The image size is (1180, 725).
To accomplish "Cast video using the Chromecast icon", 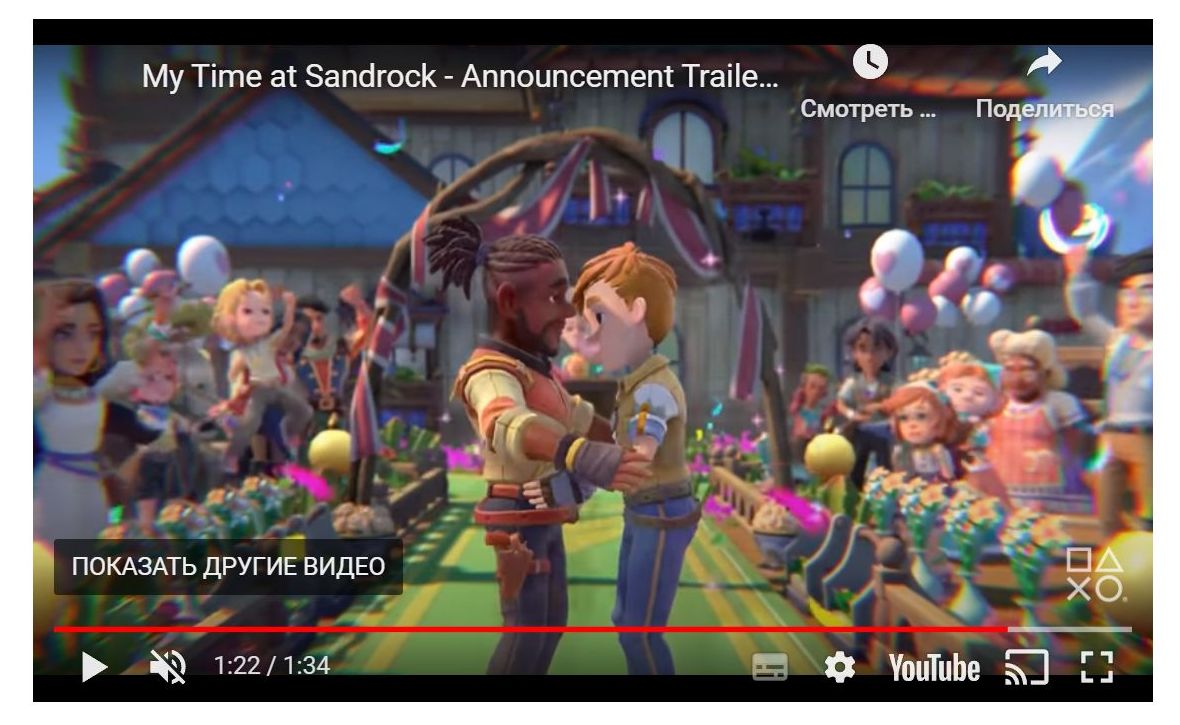I will (x=1026, y=667).
